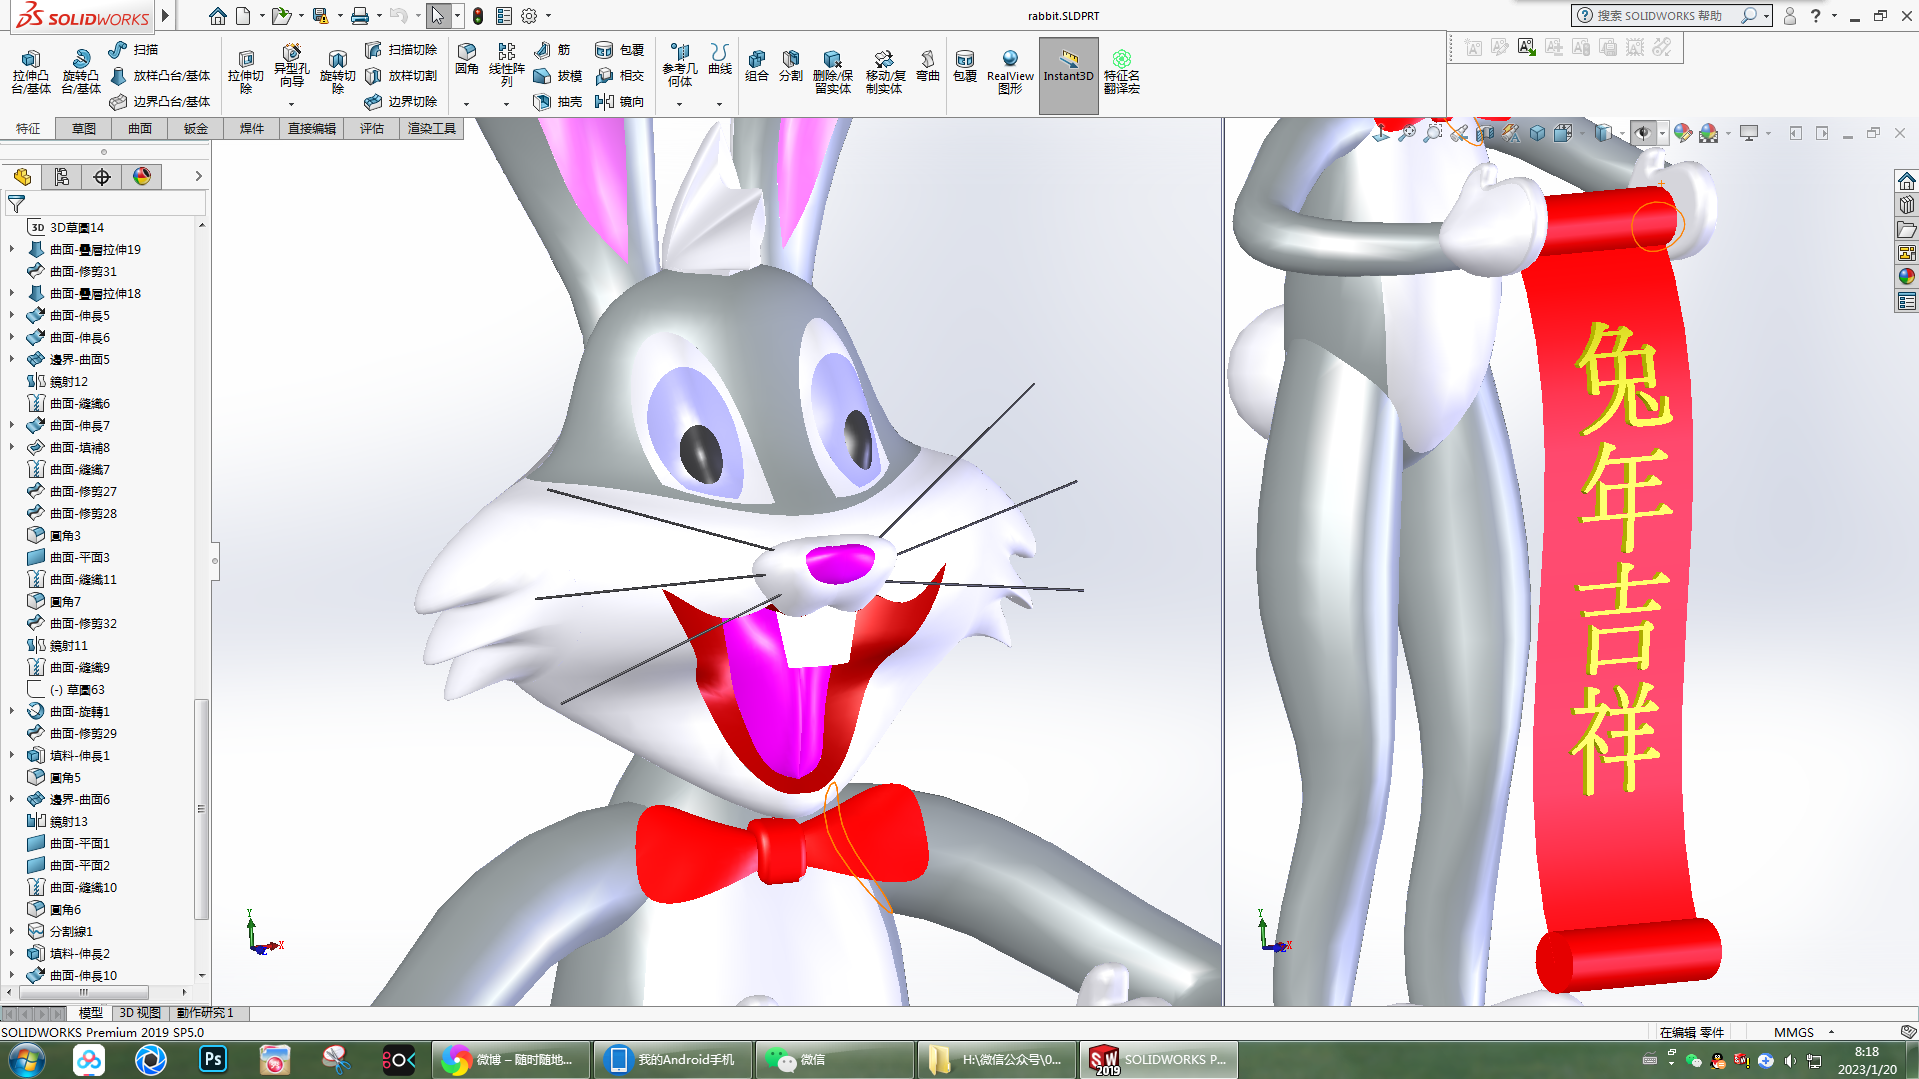Select the 扫描切除 swept cut tool
The height and width of the screenshot is (1079, 1919).
point(401,49)
